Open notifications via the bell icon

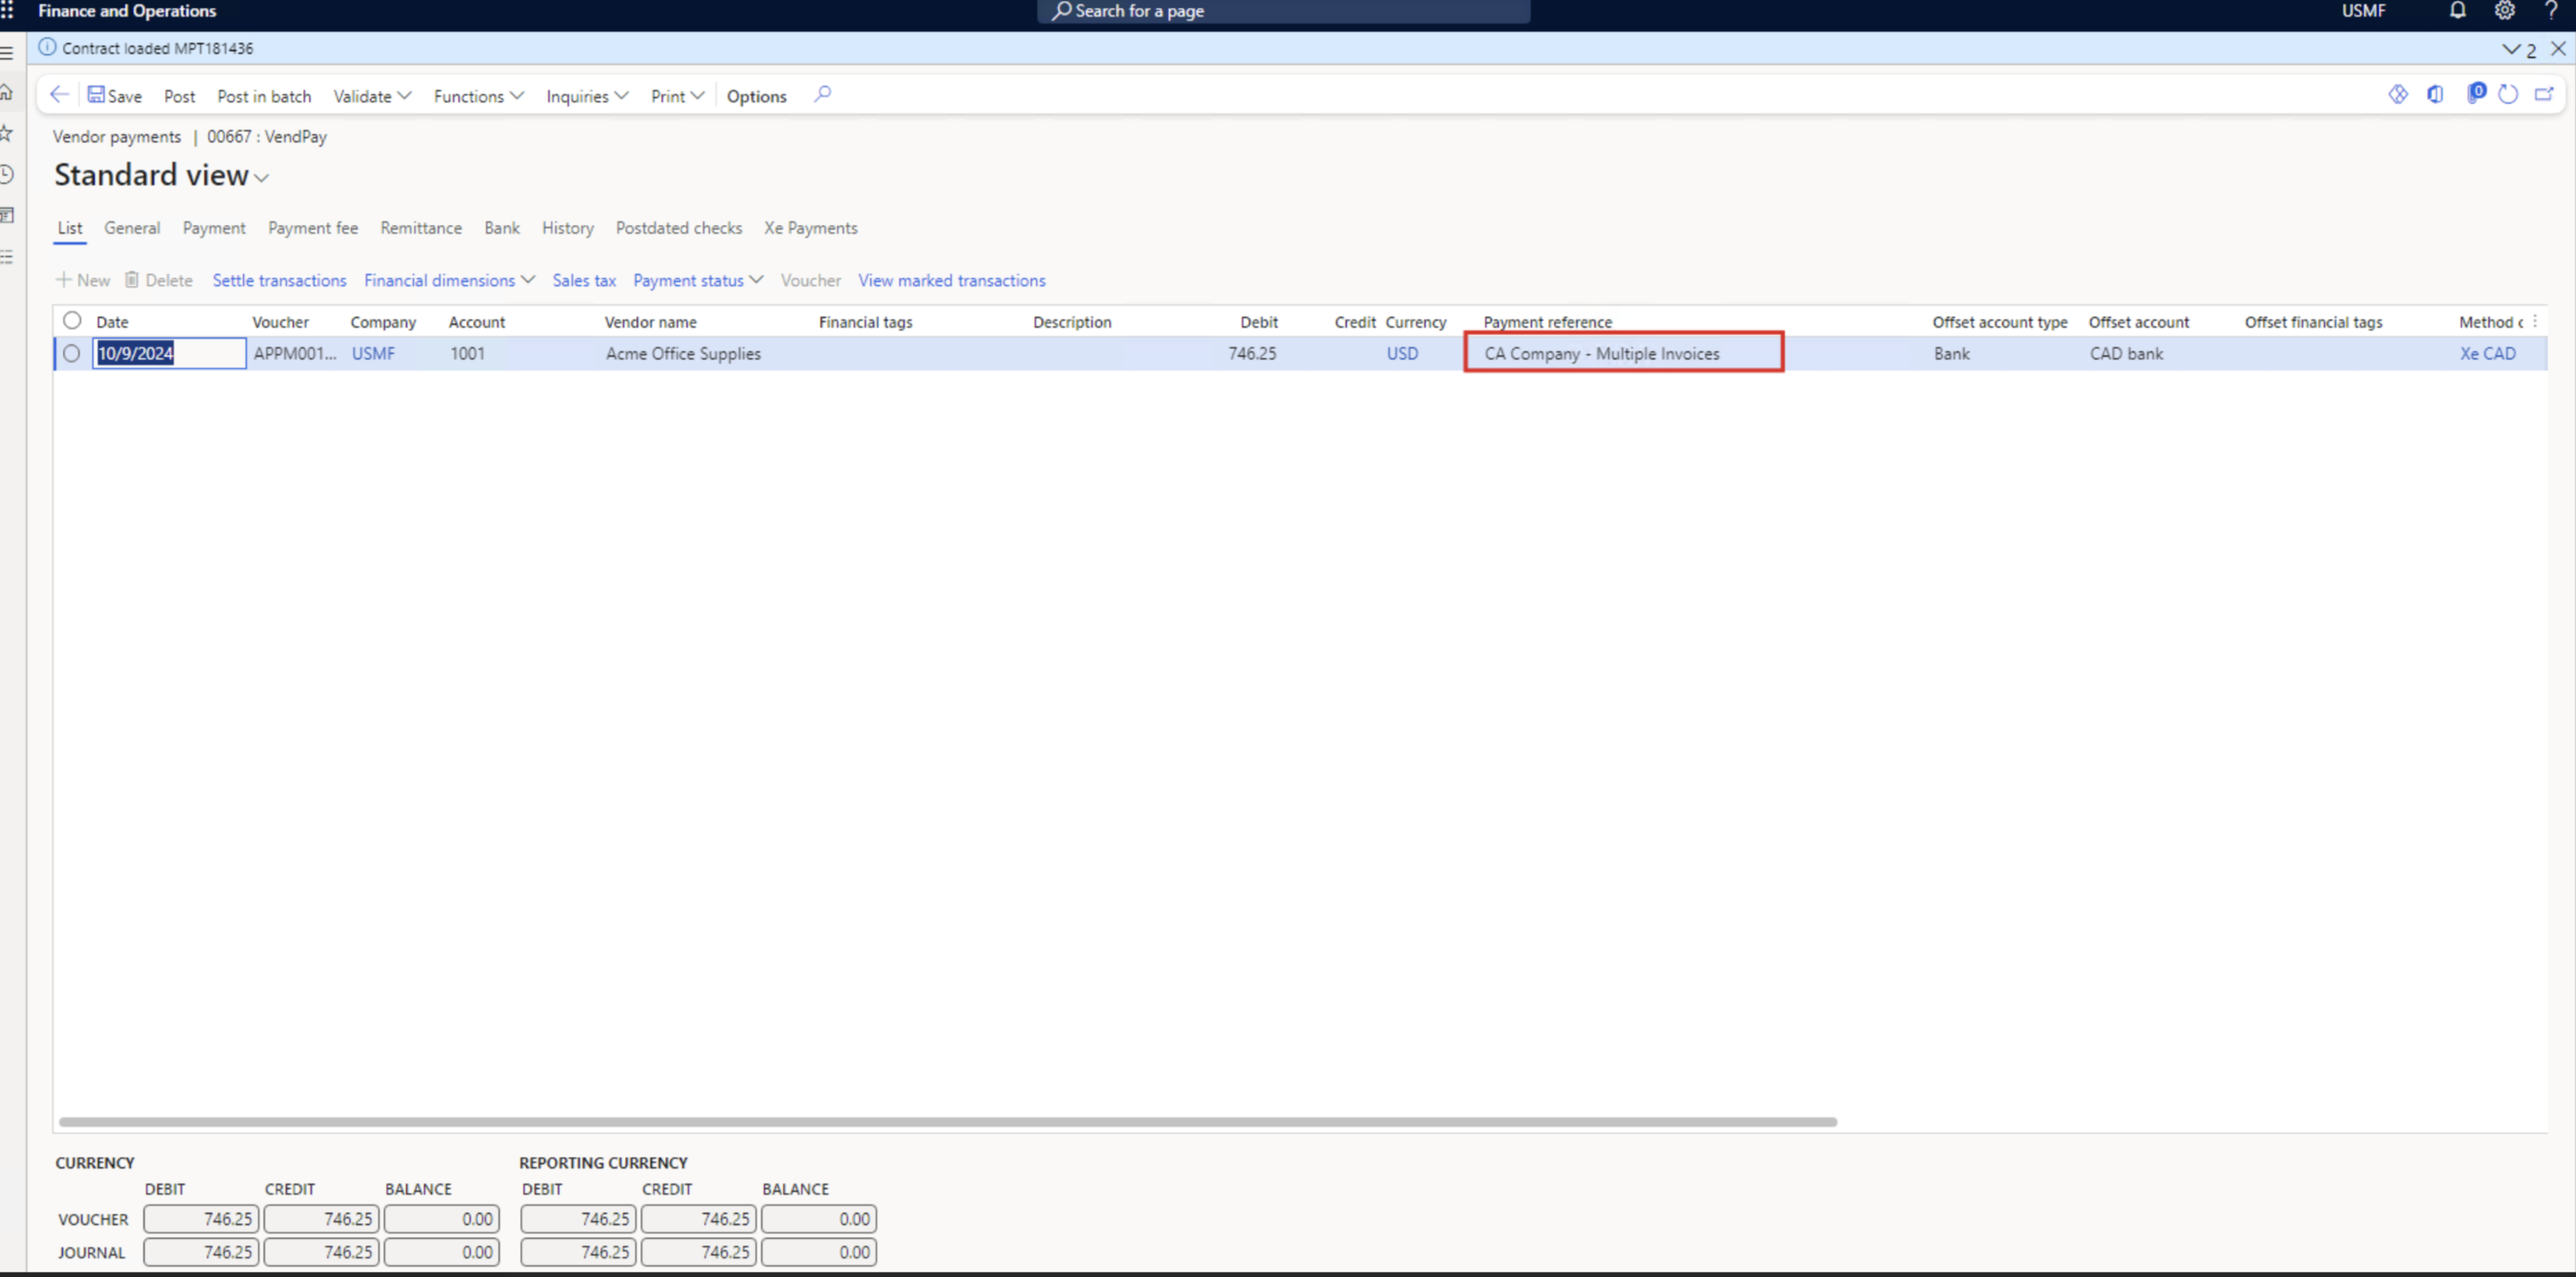coord(2458,11)
